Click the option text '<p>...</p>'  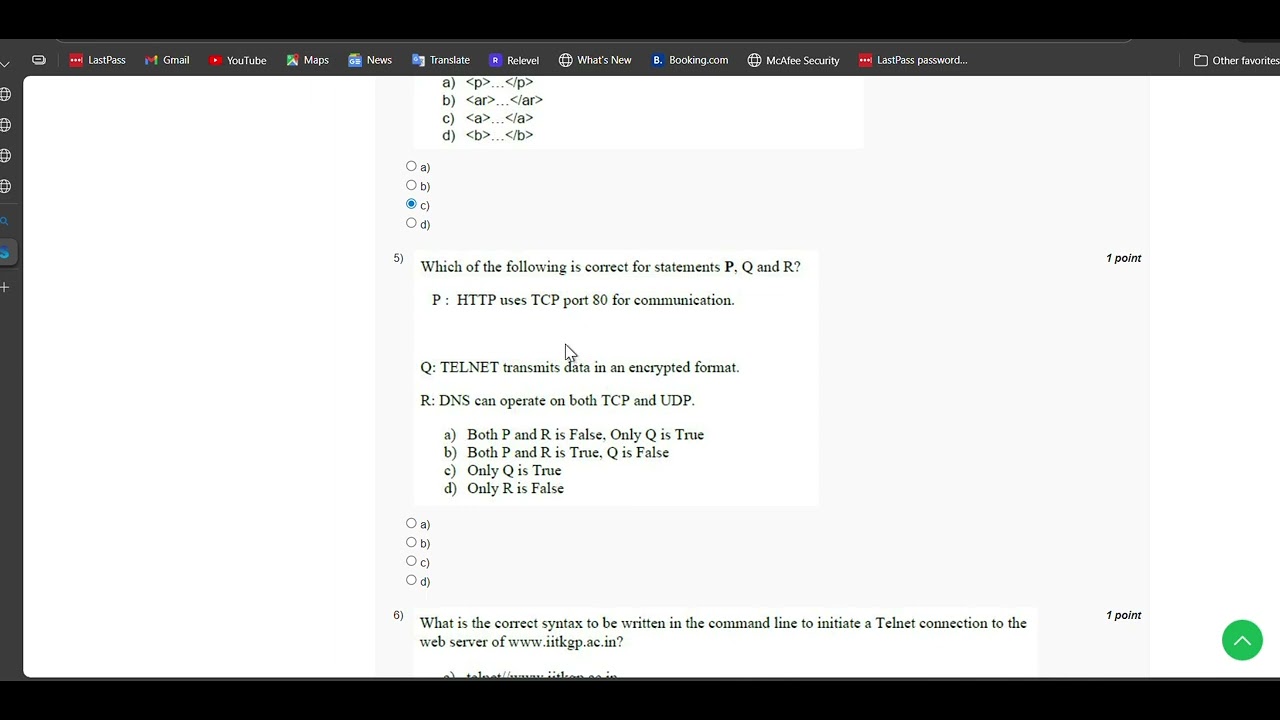pyautogui.click(x=499, y=83)
